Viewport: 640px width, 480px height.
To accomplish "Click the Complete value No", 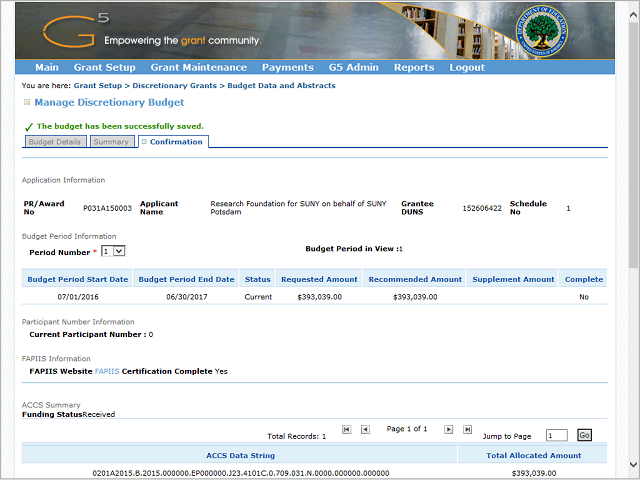I will (x=584, y=297).
